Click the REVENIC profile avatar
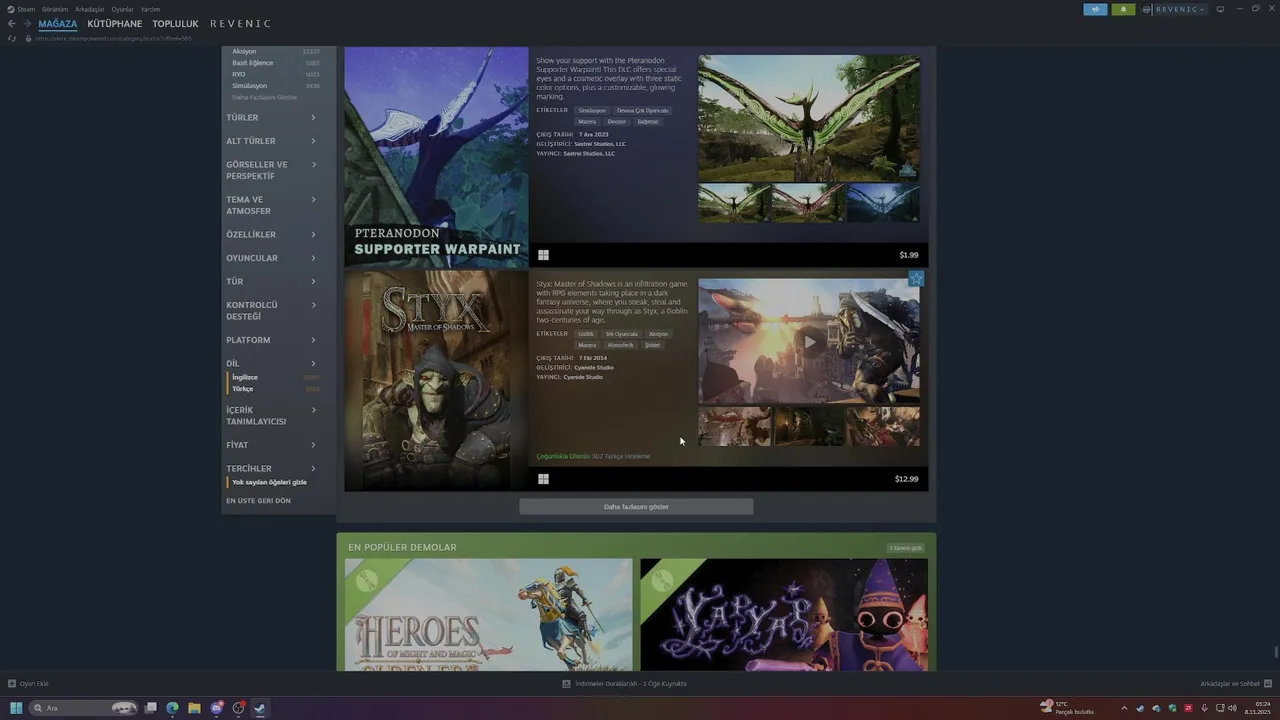This screenshot has height=720, width=1280. click(x=1147, y=9)
